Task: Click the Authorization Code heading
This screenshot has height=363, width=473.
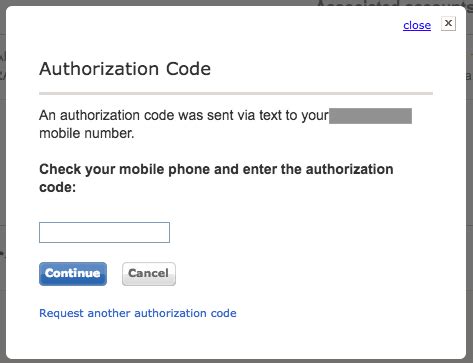Action: pos(125,69)
